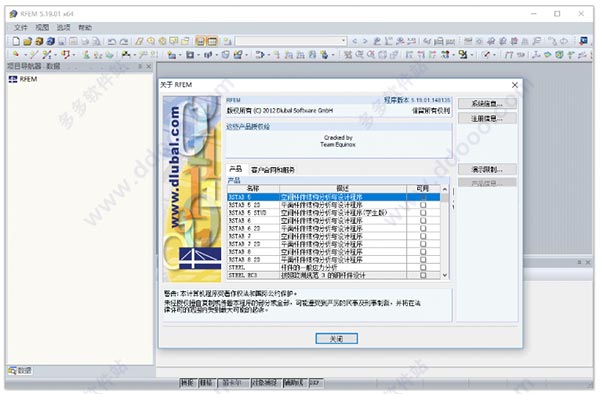Expand dropdown next to black square tool
Screen dimensions: 600x394
coord(198,55)
